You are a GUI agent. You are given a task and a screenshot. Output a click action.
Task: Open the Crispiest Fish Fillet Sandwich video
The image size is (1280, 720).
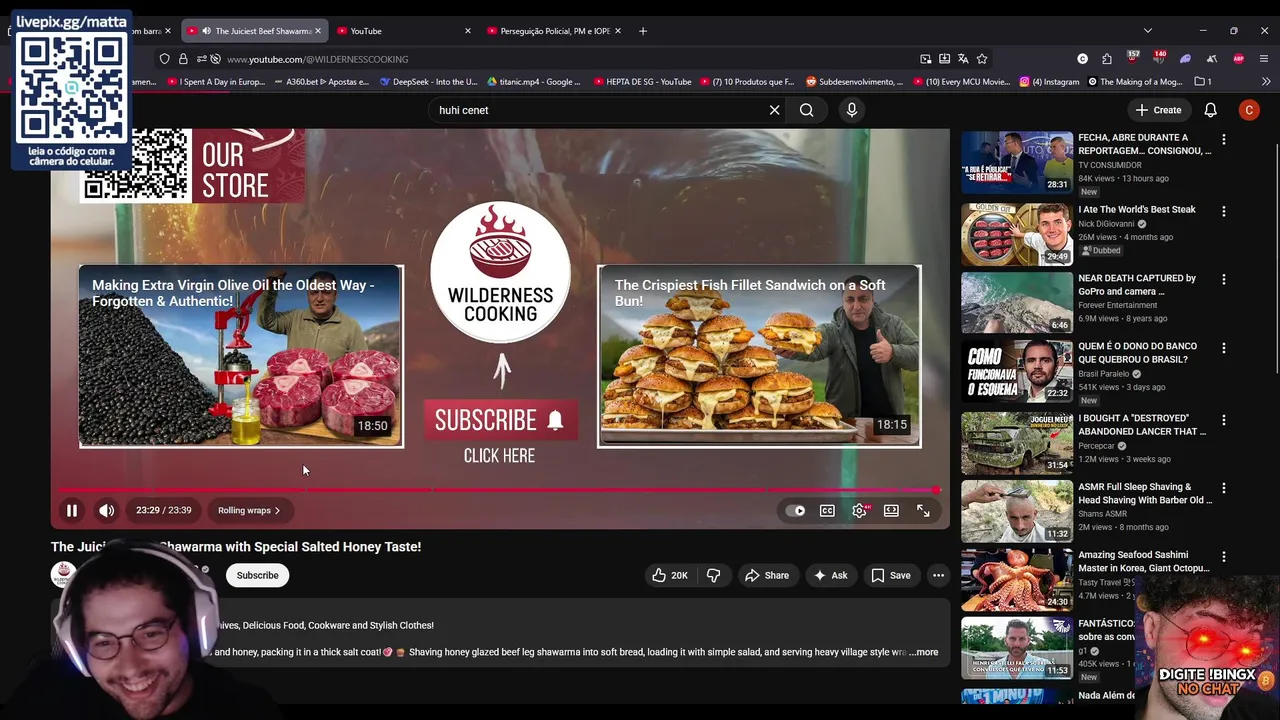click(759, 356)
